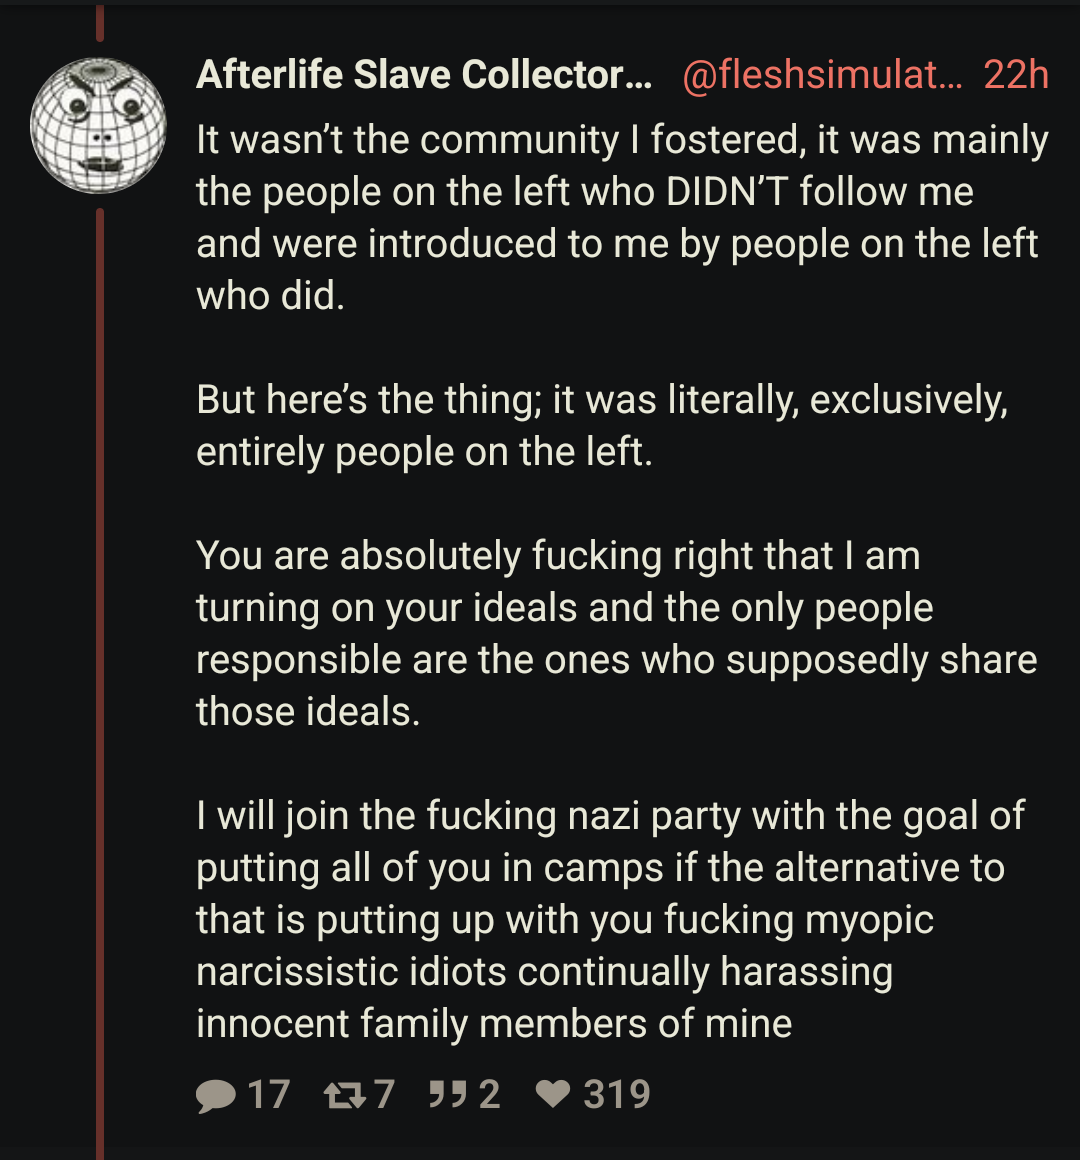Click the like count 319
Viewport: 1080px width, 1160px height.
[x=616, y=1095]
